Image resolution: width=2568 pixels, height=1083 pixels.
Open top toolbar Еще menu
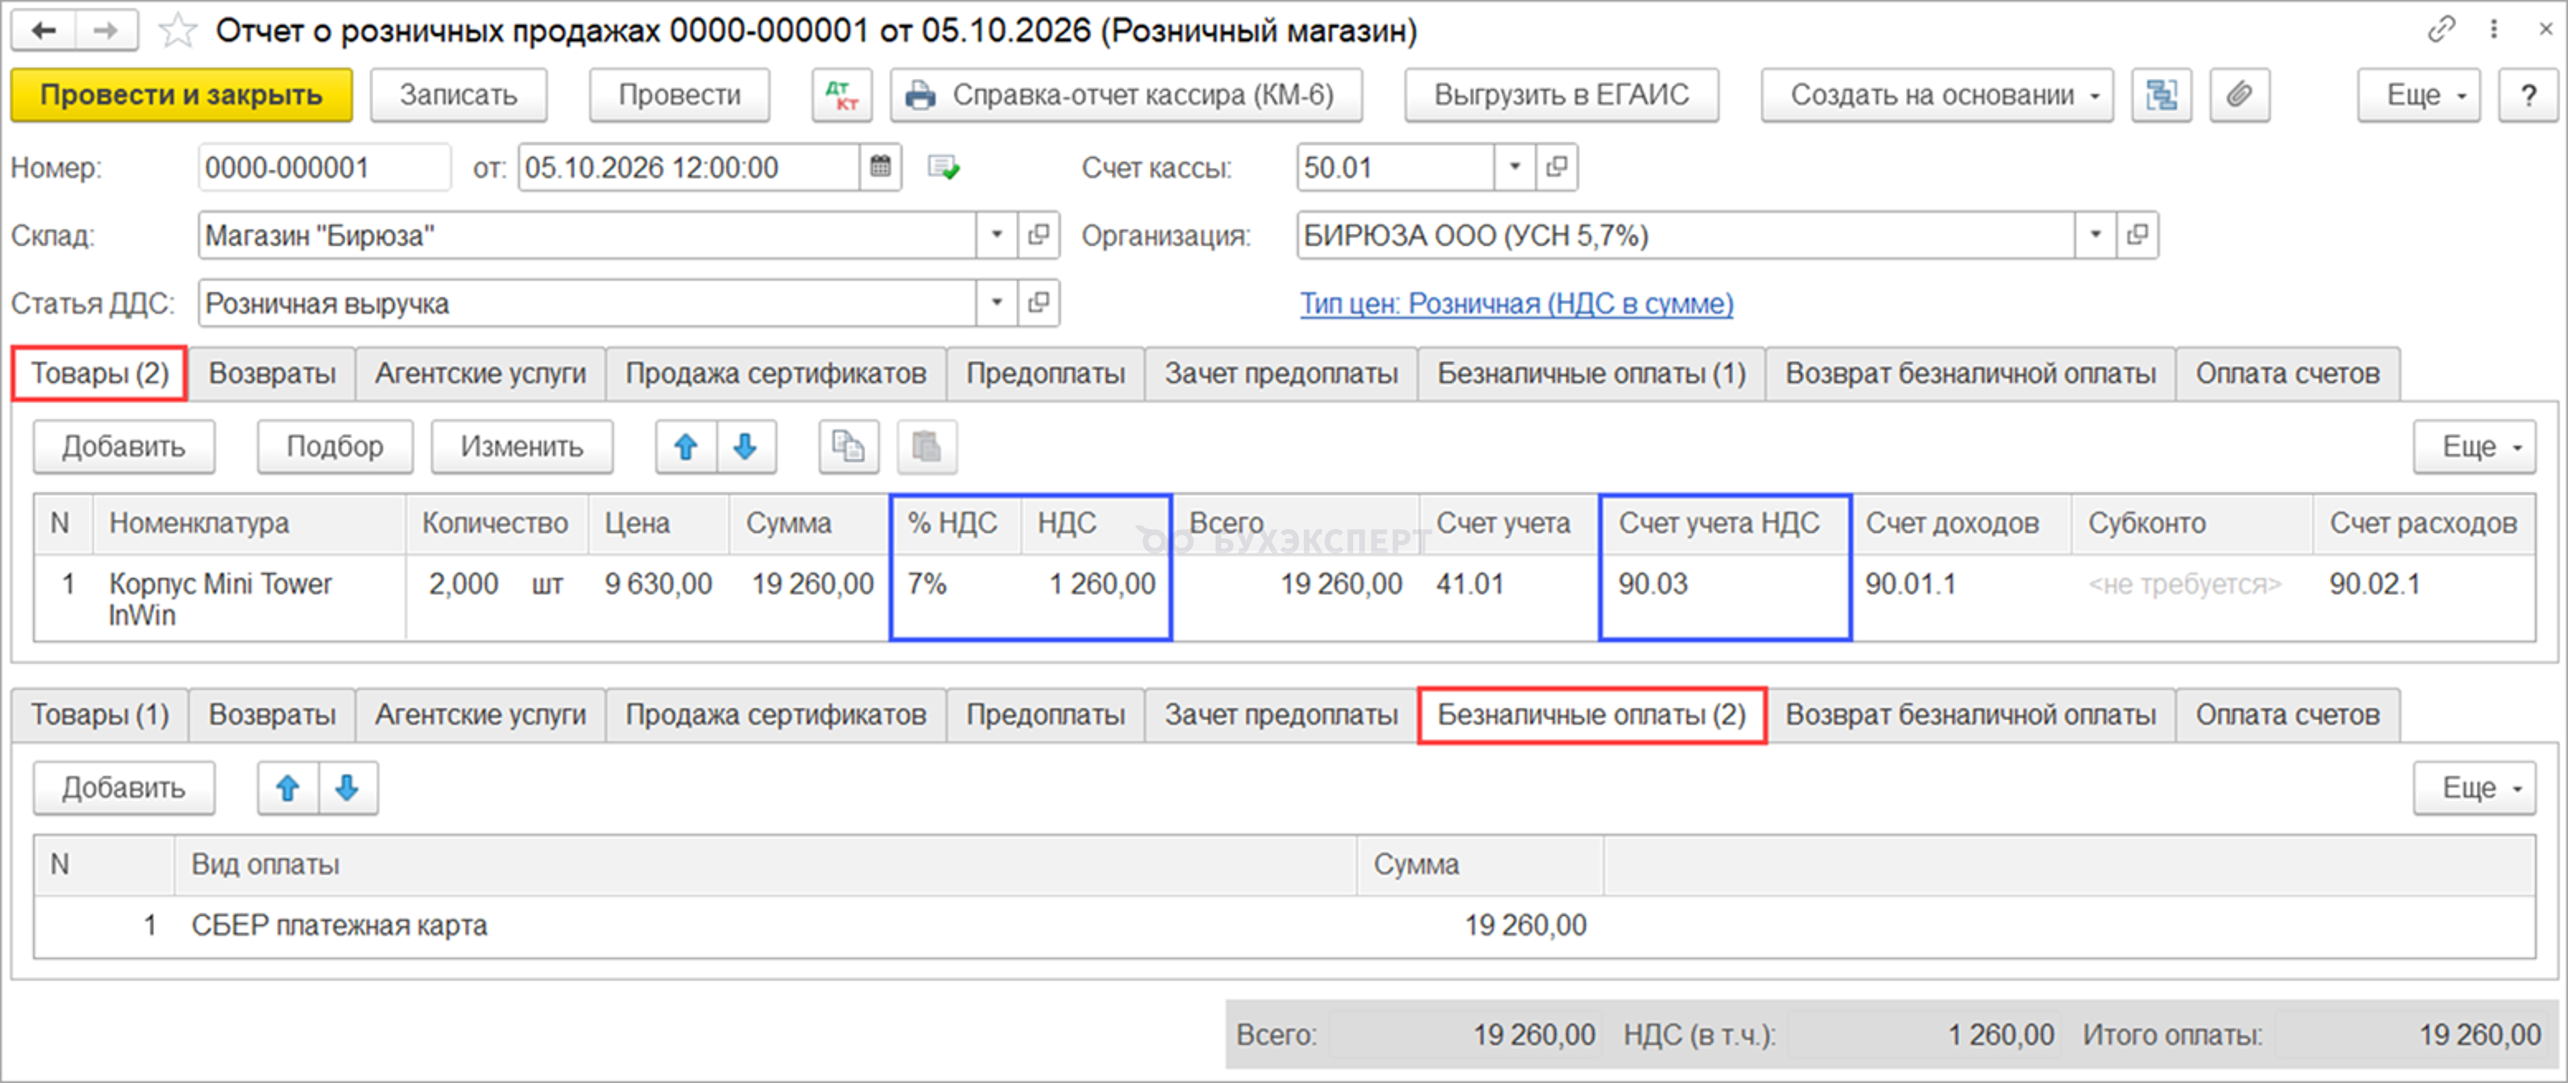[x=2419, y=95]
